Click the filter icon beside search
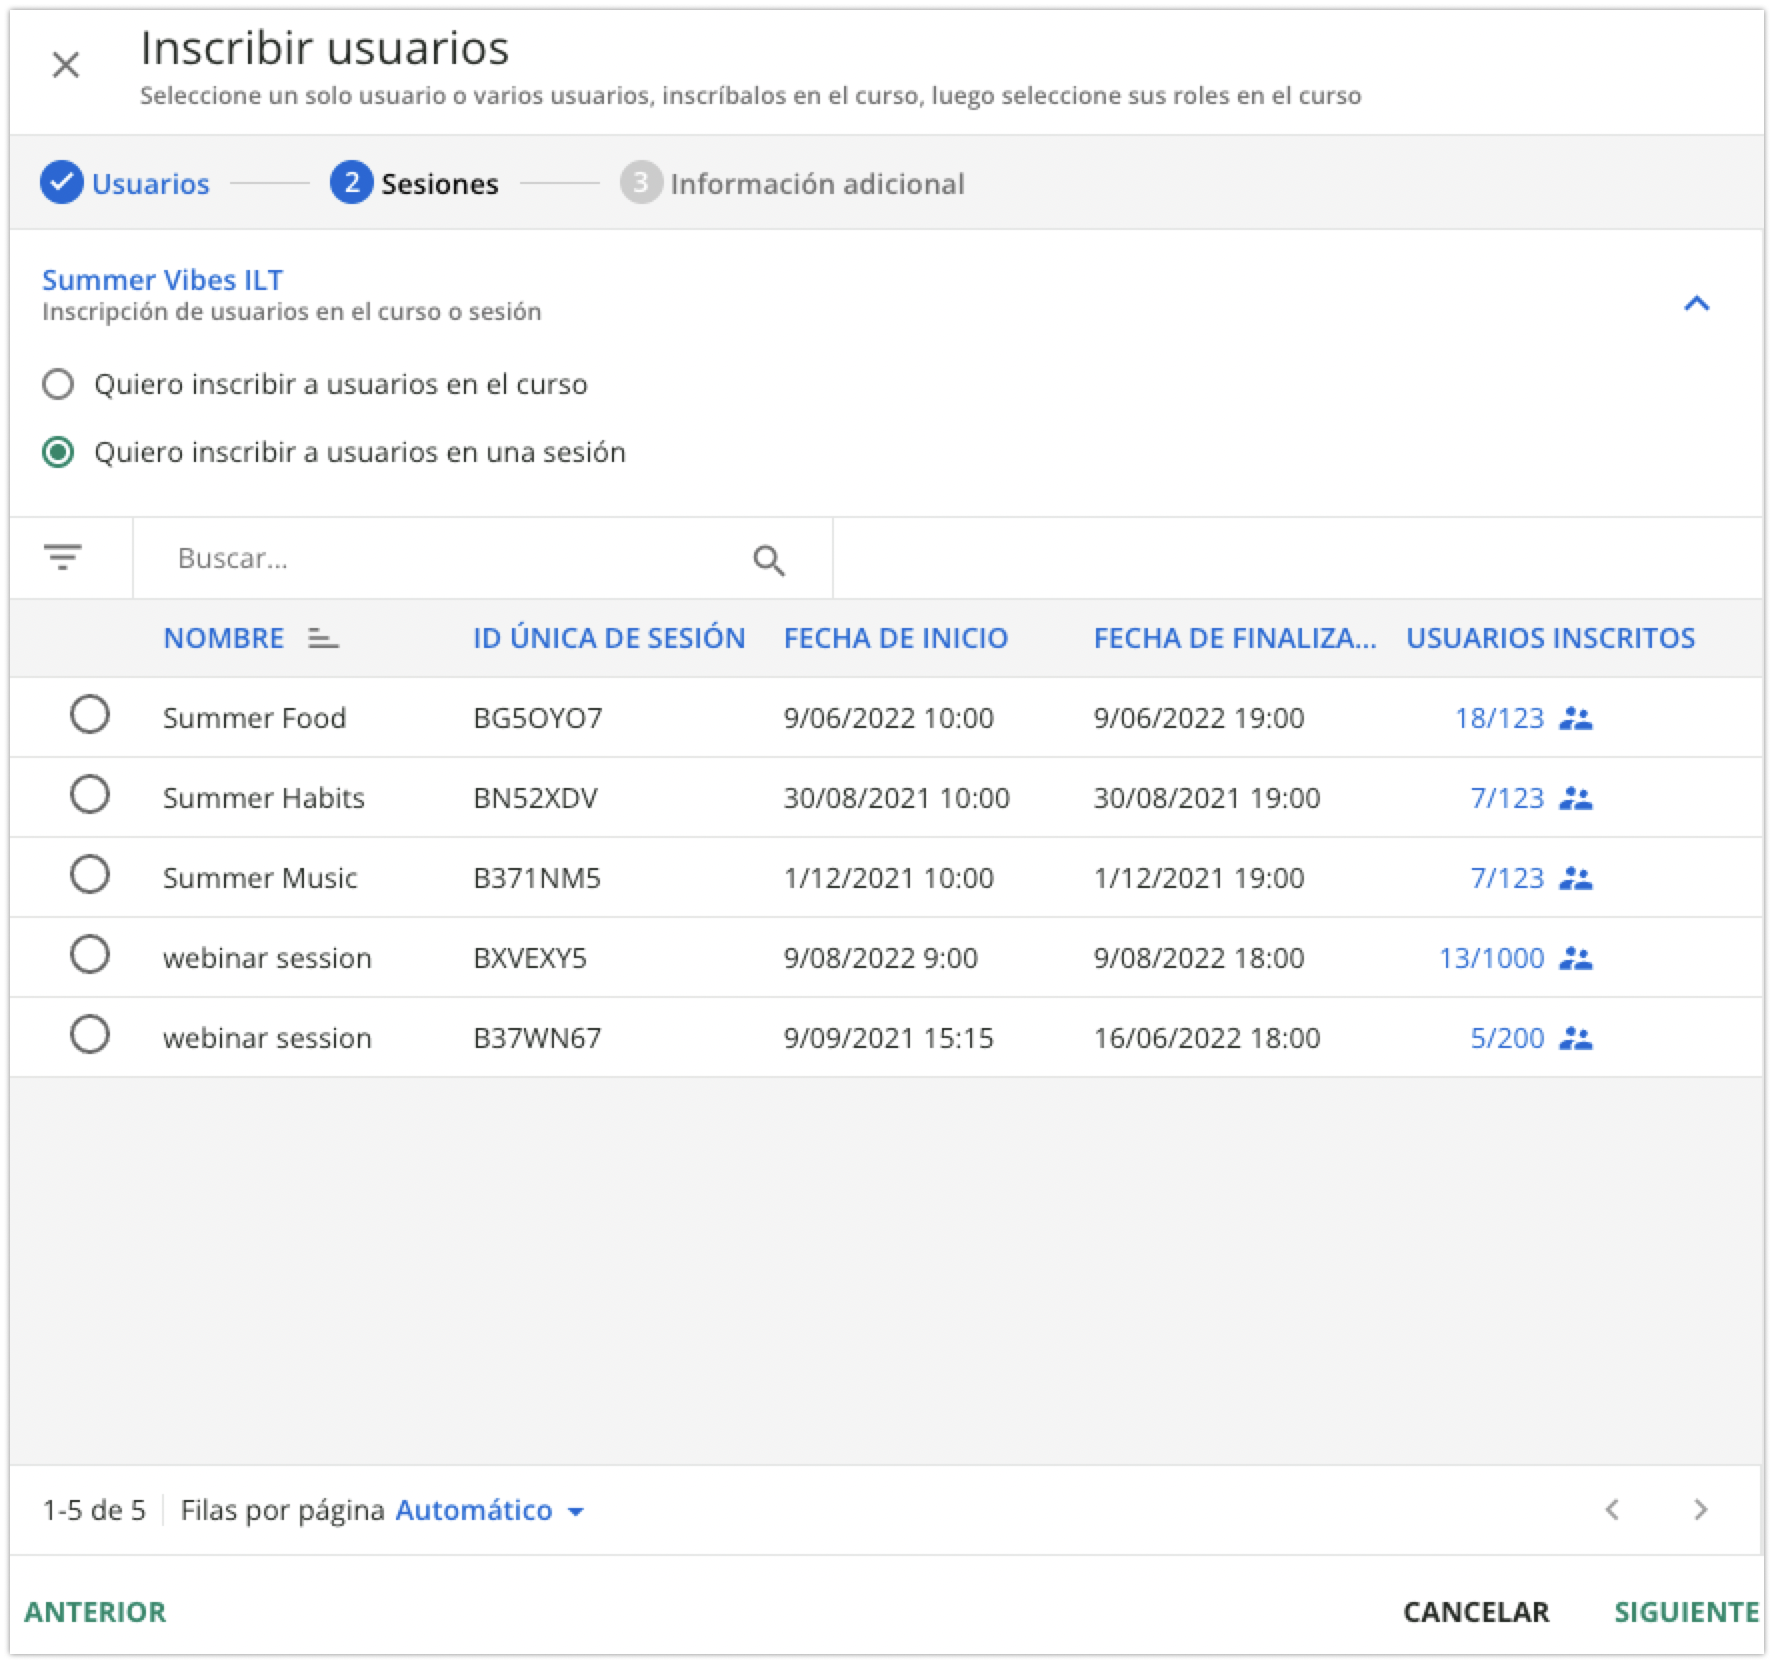 tap(63, 557)
